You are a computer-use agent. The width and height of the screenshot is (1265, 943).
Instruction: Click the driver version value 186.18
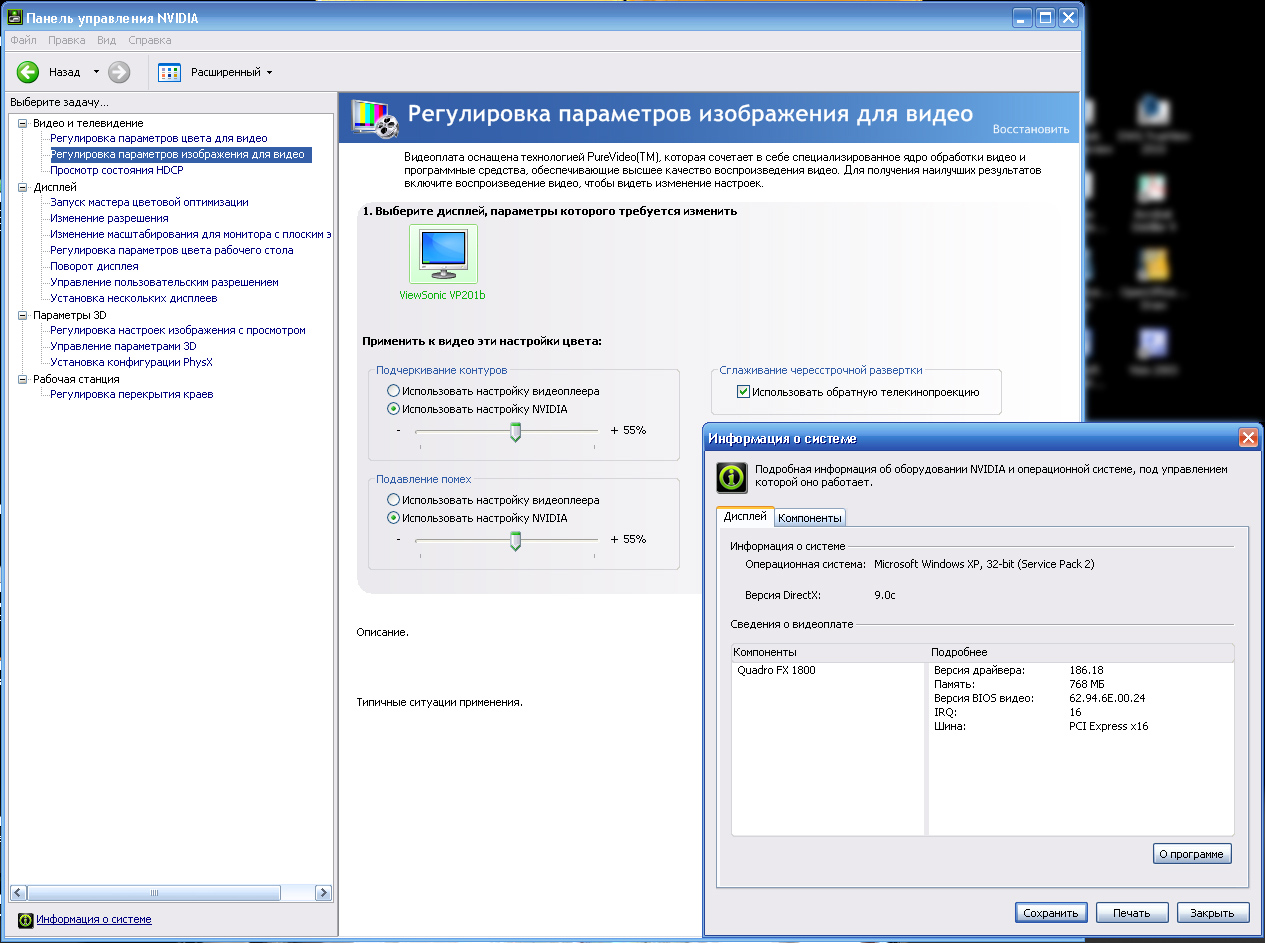(x=1086, y=670)
